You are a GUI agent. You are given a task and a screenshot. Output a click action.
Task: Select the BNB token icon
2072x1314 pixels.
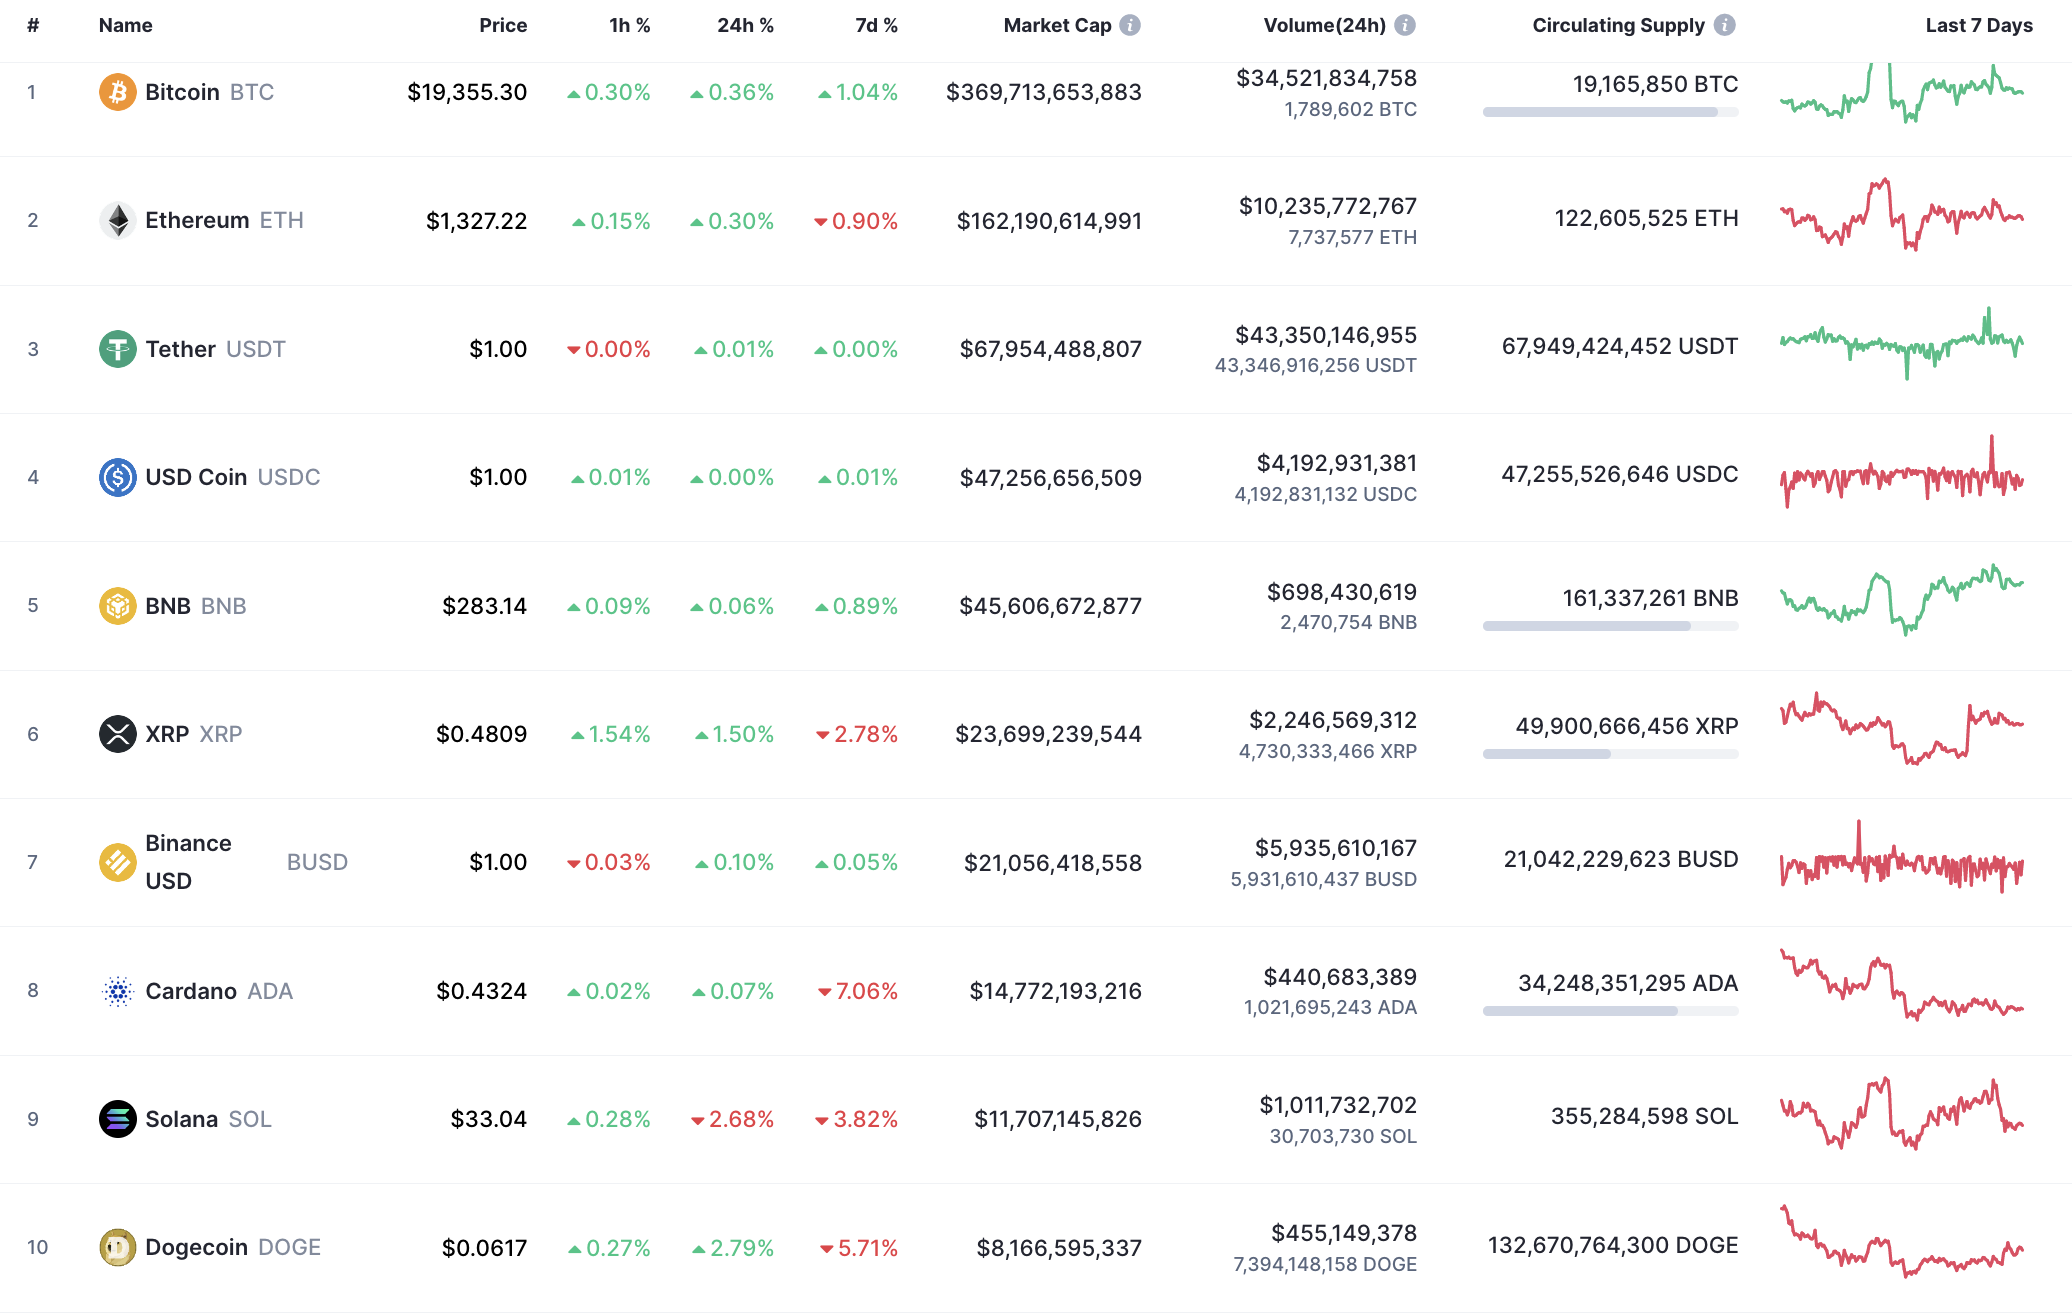117,605
